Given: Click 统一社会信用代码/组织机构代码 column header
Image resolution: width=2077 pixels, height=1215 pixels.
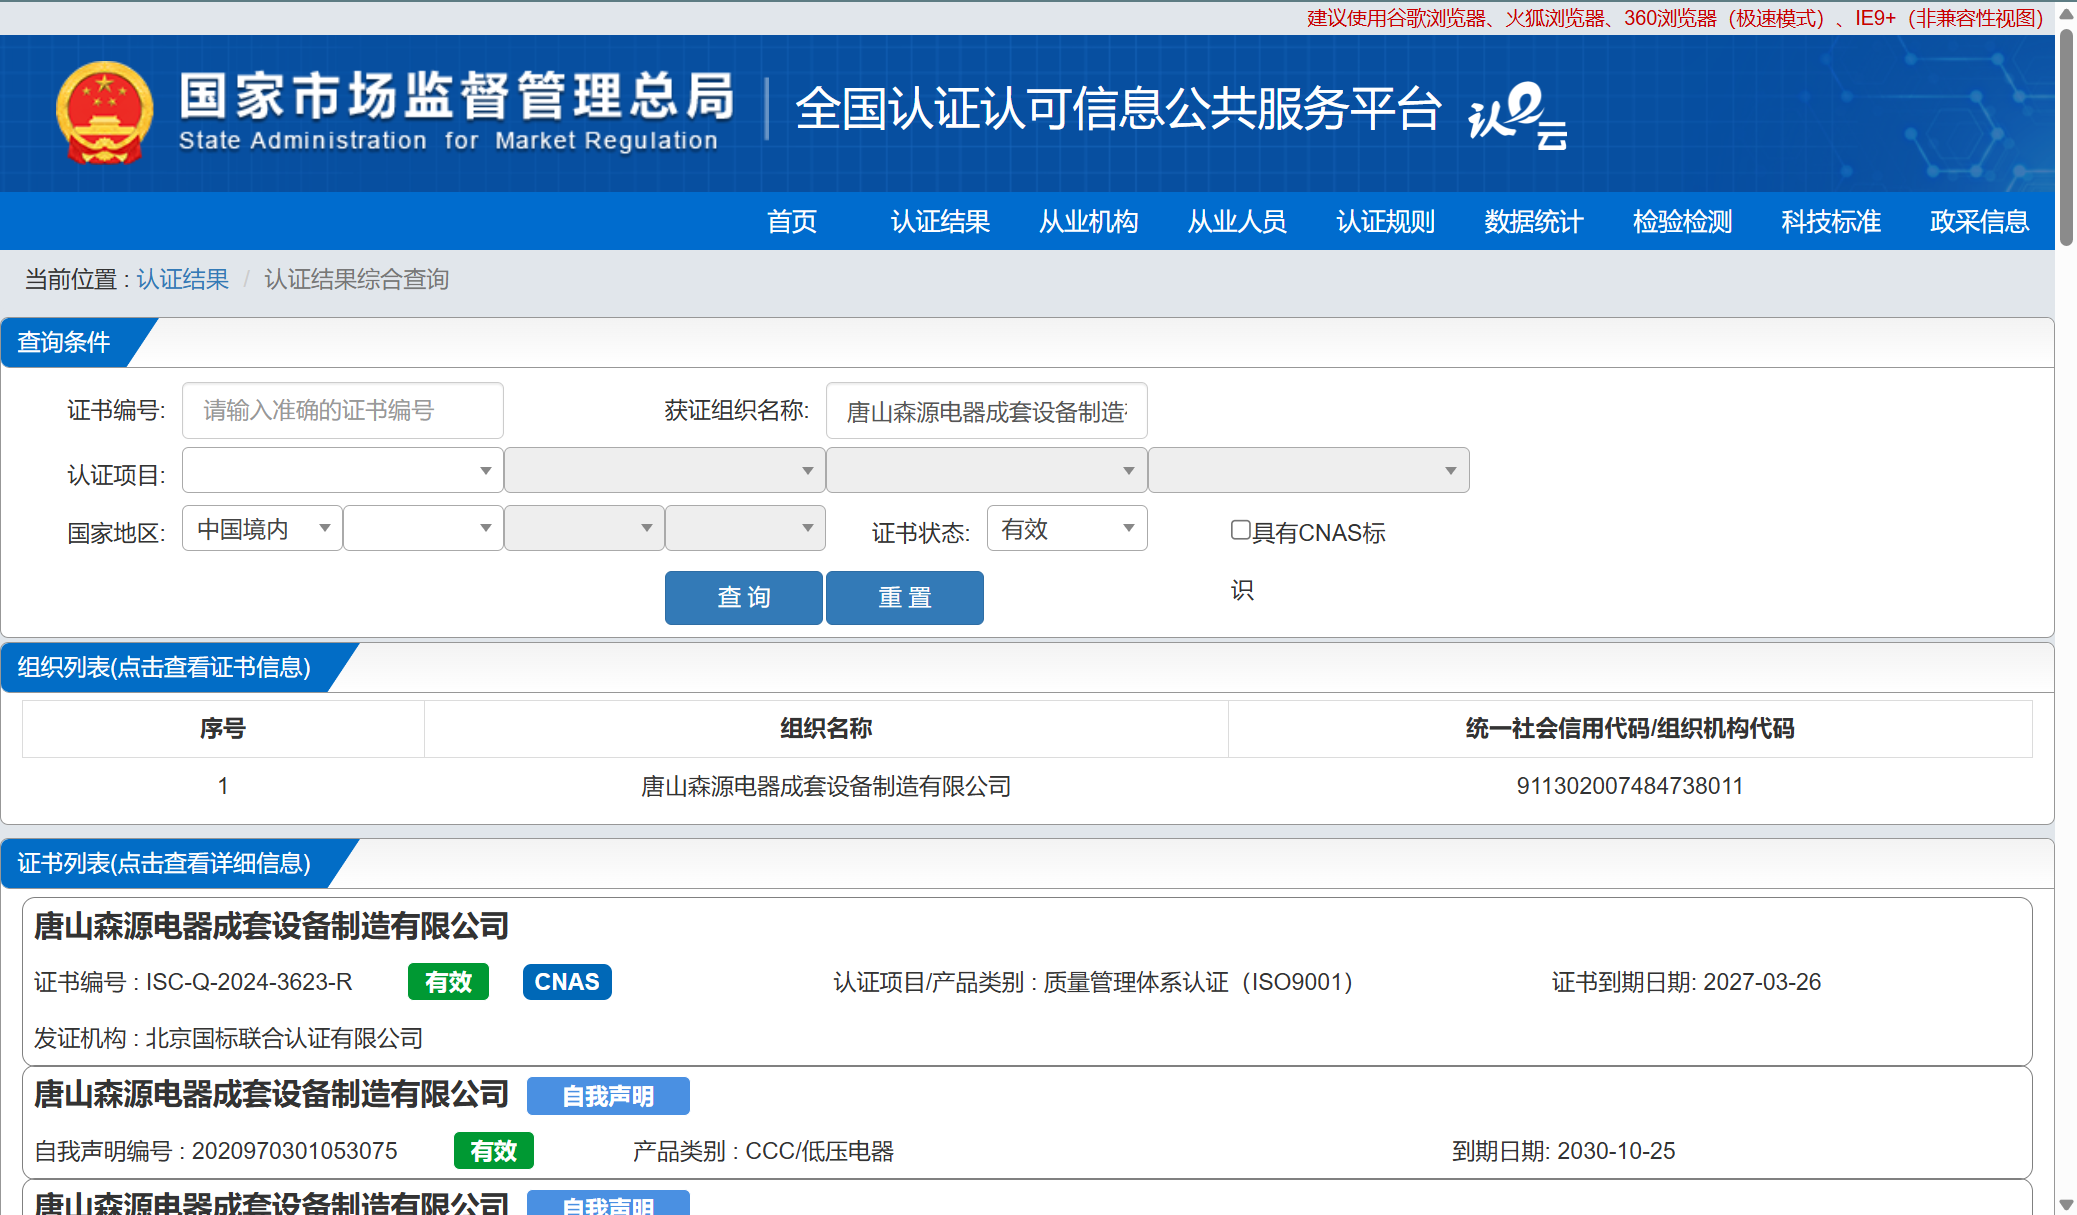Looking at the screenshot, I should point(1630,728).
